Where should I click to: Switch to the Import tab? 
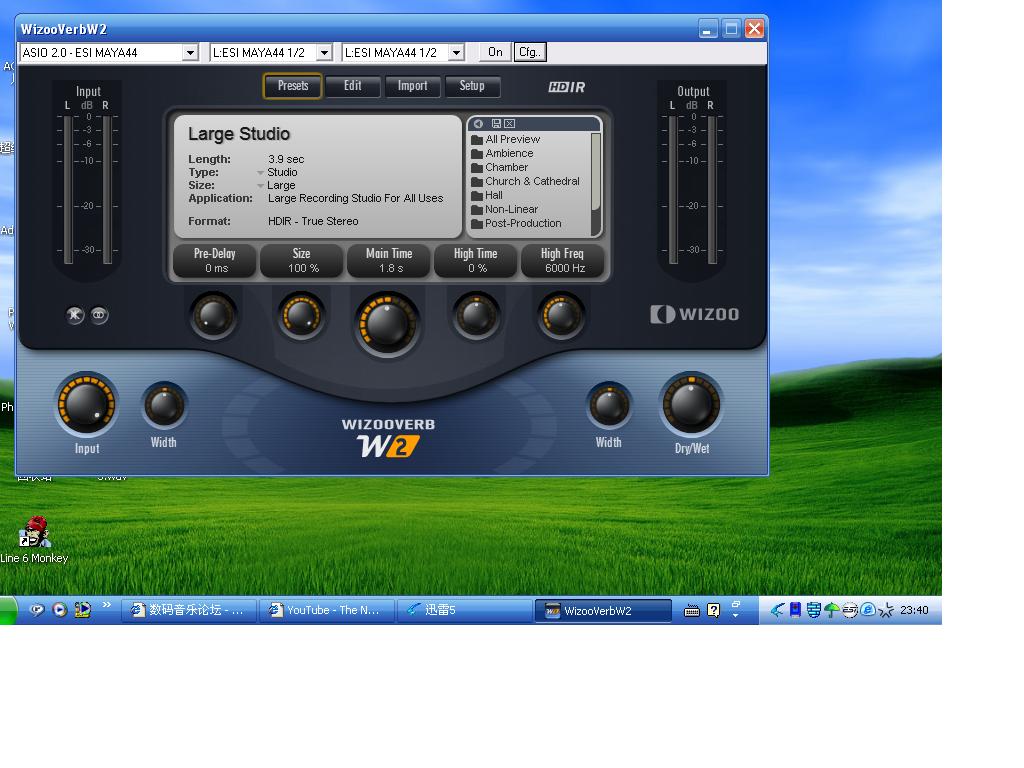coord(412,86)
